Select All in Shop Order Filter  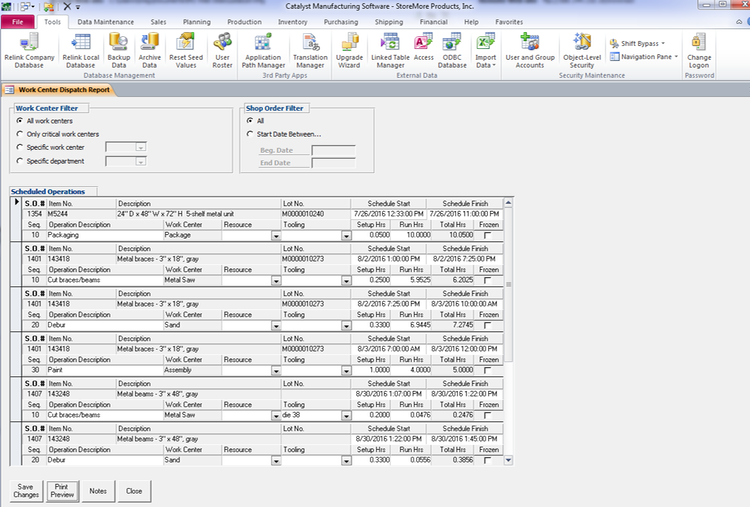250,121
